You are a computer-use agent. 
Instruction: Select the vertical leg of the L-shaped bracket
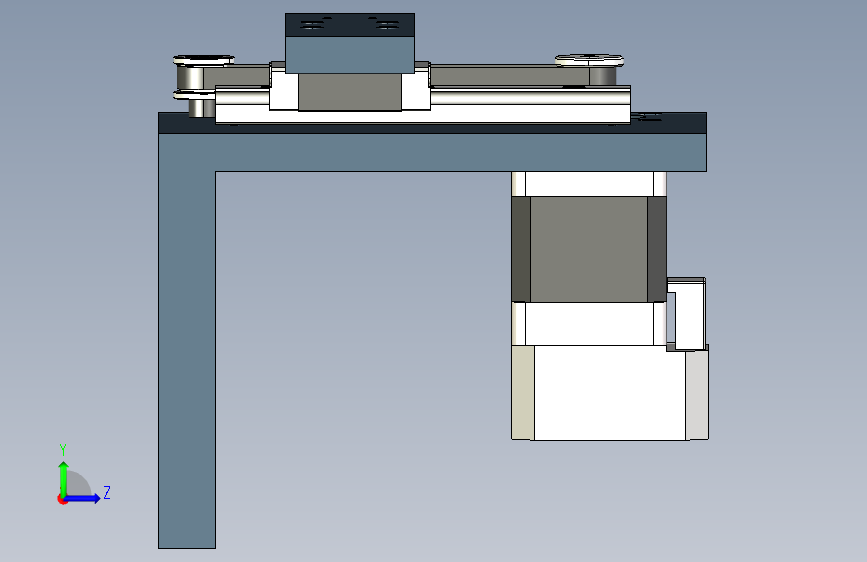(187, 360)
